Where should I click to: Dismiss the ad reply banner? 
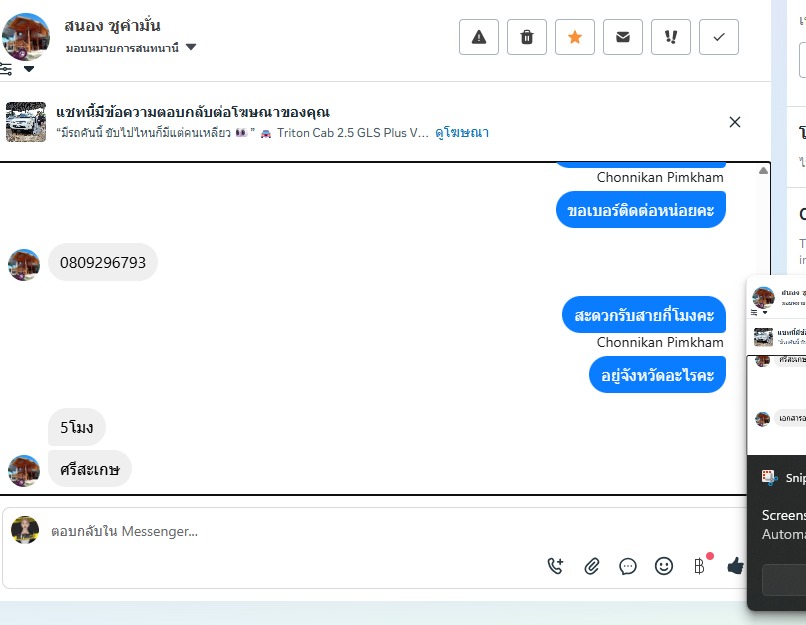click(735, 122)
